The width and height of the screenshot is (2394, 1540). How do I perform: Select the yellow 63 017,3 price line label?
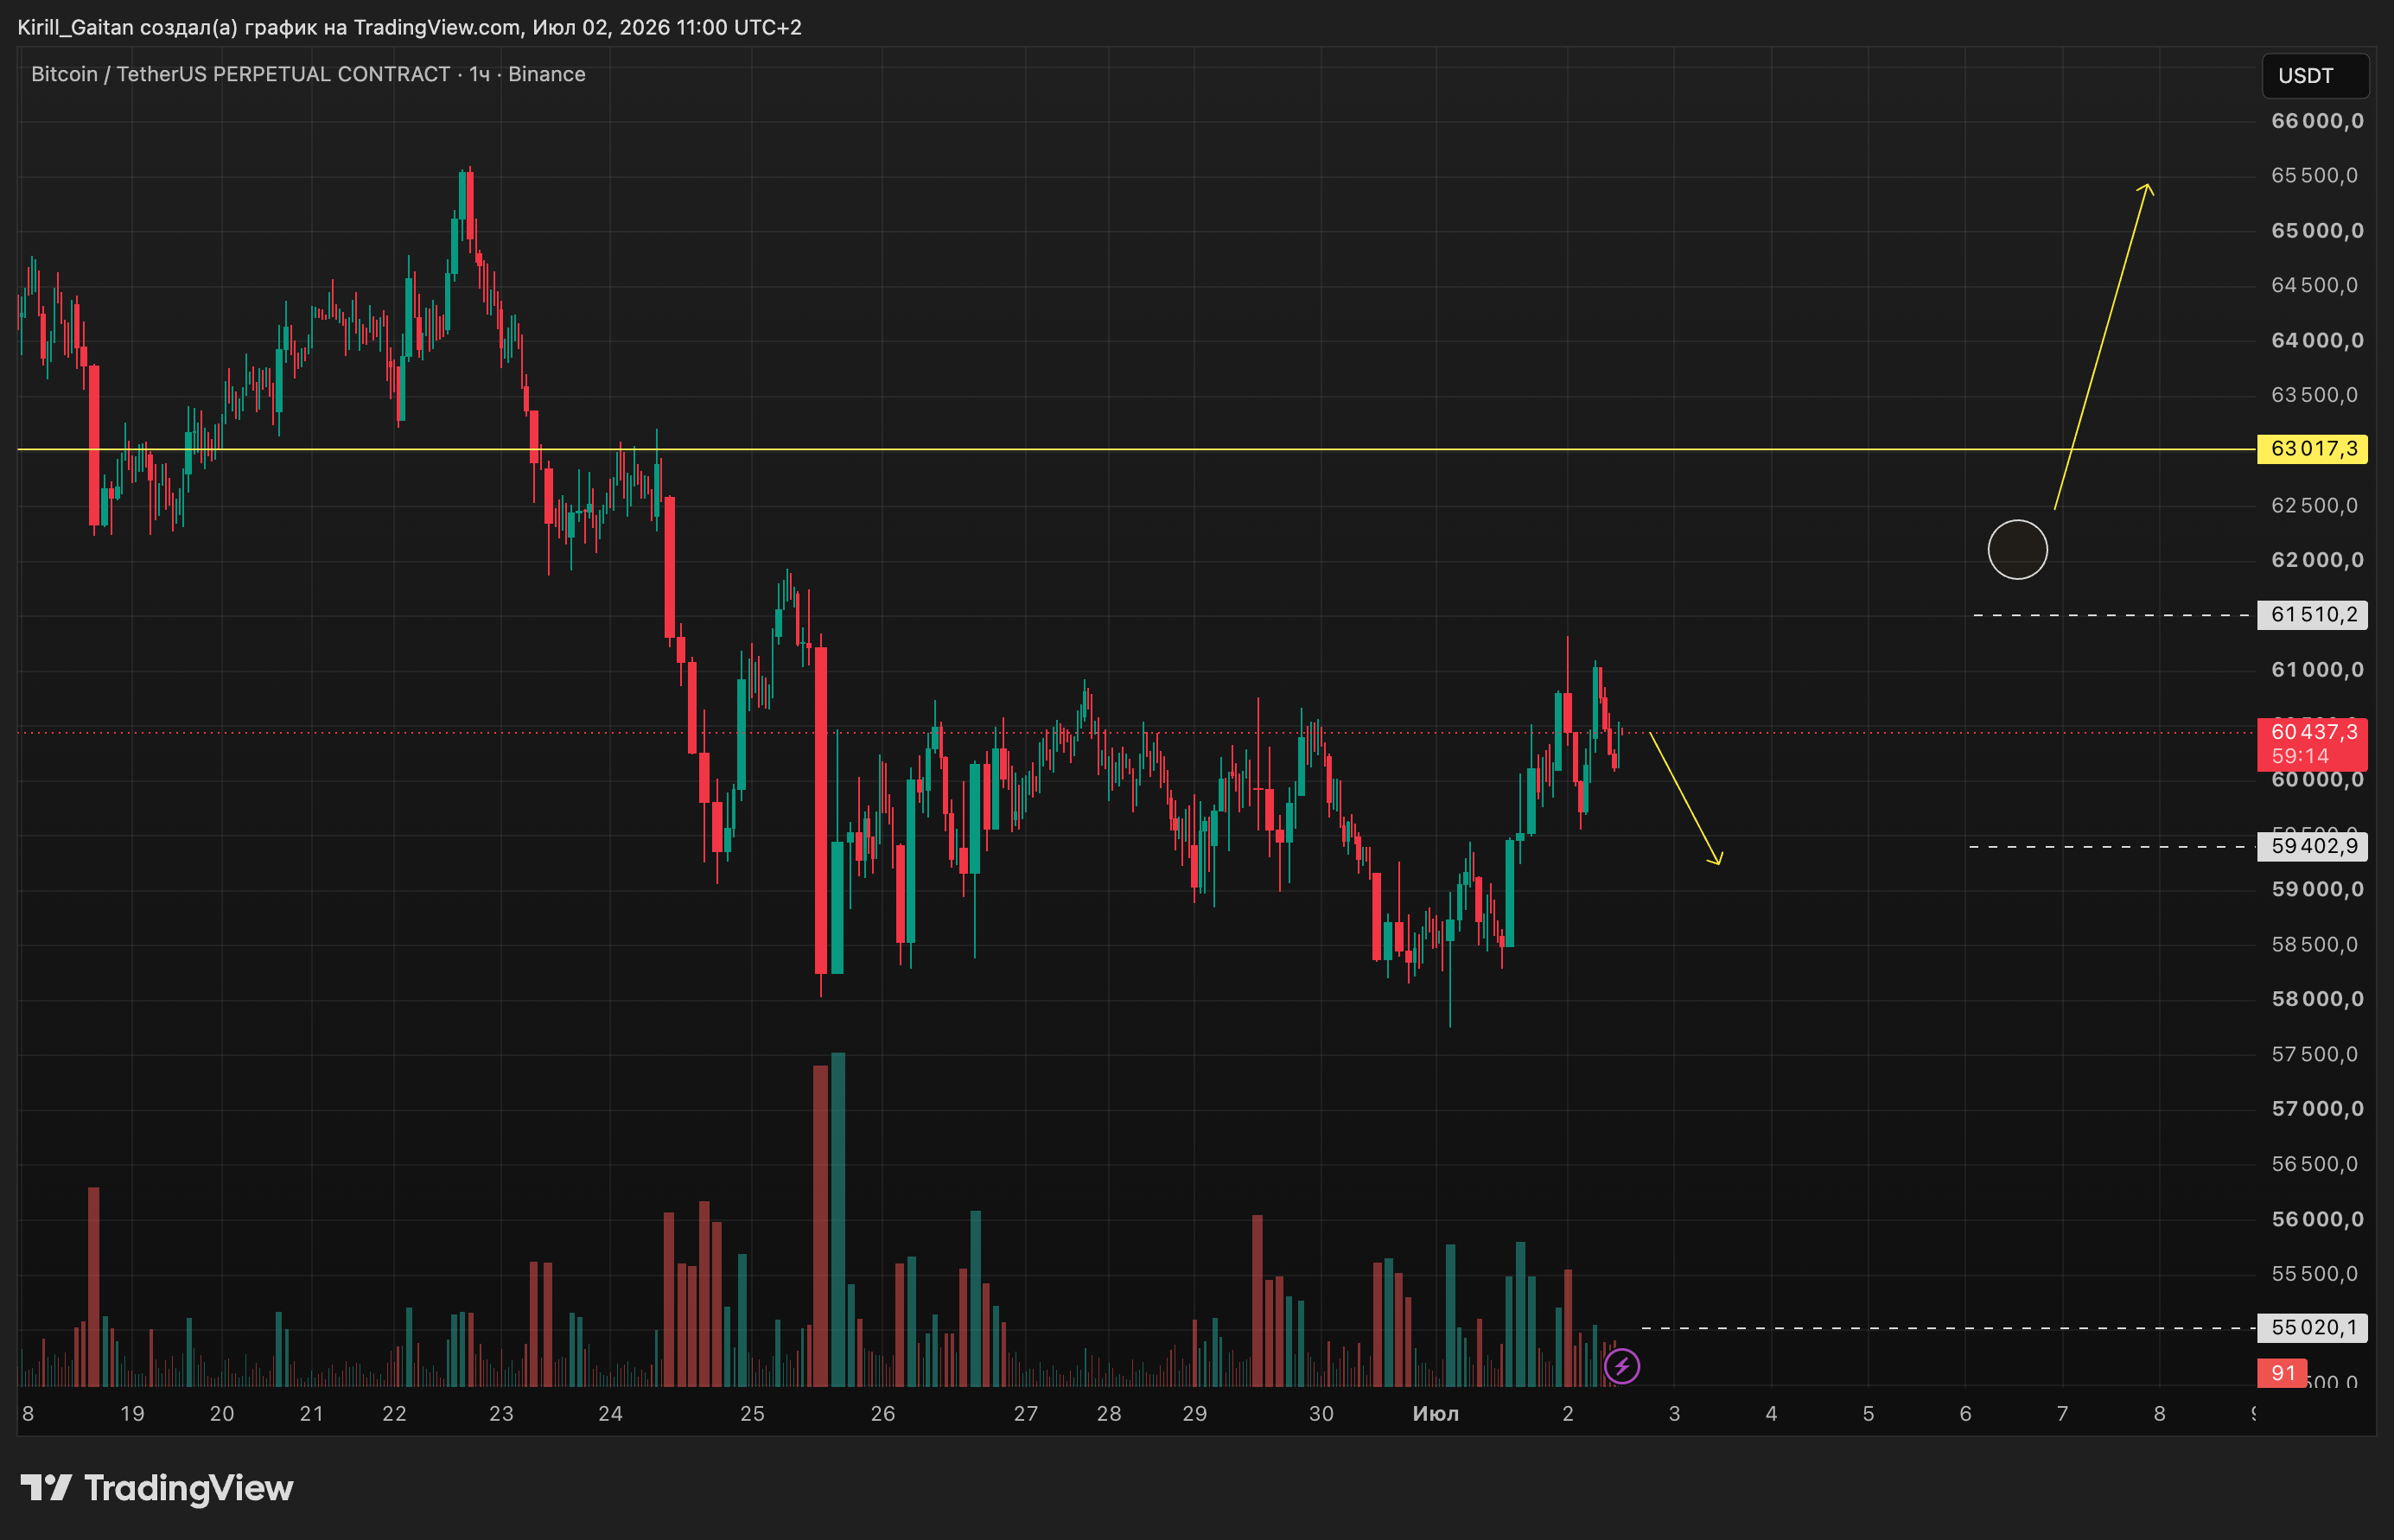point(2313,449)
